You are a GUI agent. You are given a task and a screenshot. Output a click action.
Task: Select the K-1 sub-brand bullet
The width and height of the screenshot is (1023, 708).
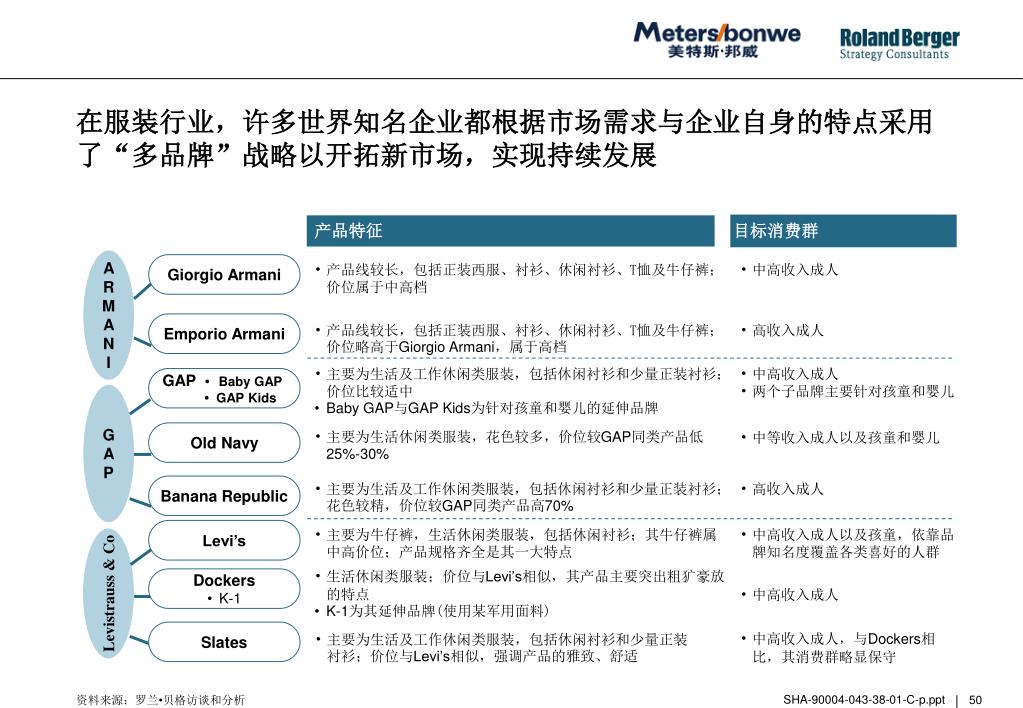[224, 598]
